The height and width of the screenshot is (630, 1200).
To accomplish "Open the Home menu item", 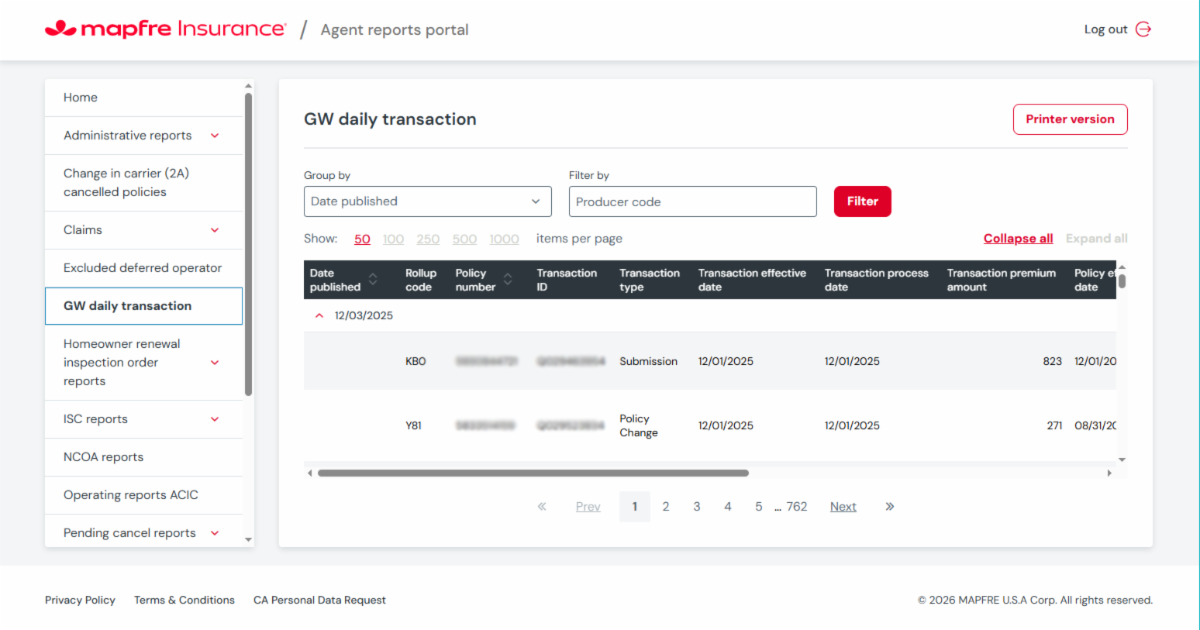I will pos(144,98).
